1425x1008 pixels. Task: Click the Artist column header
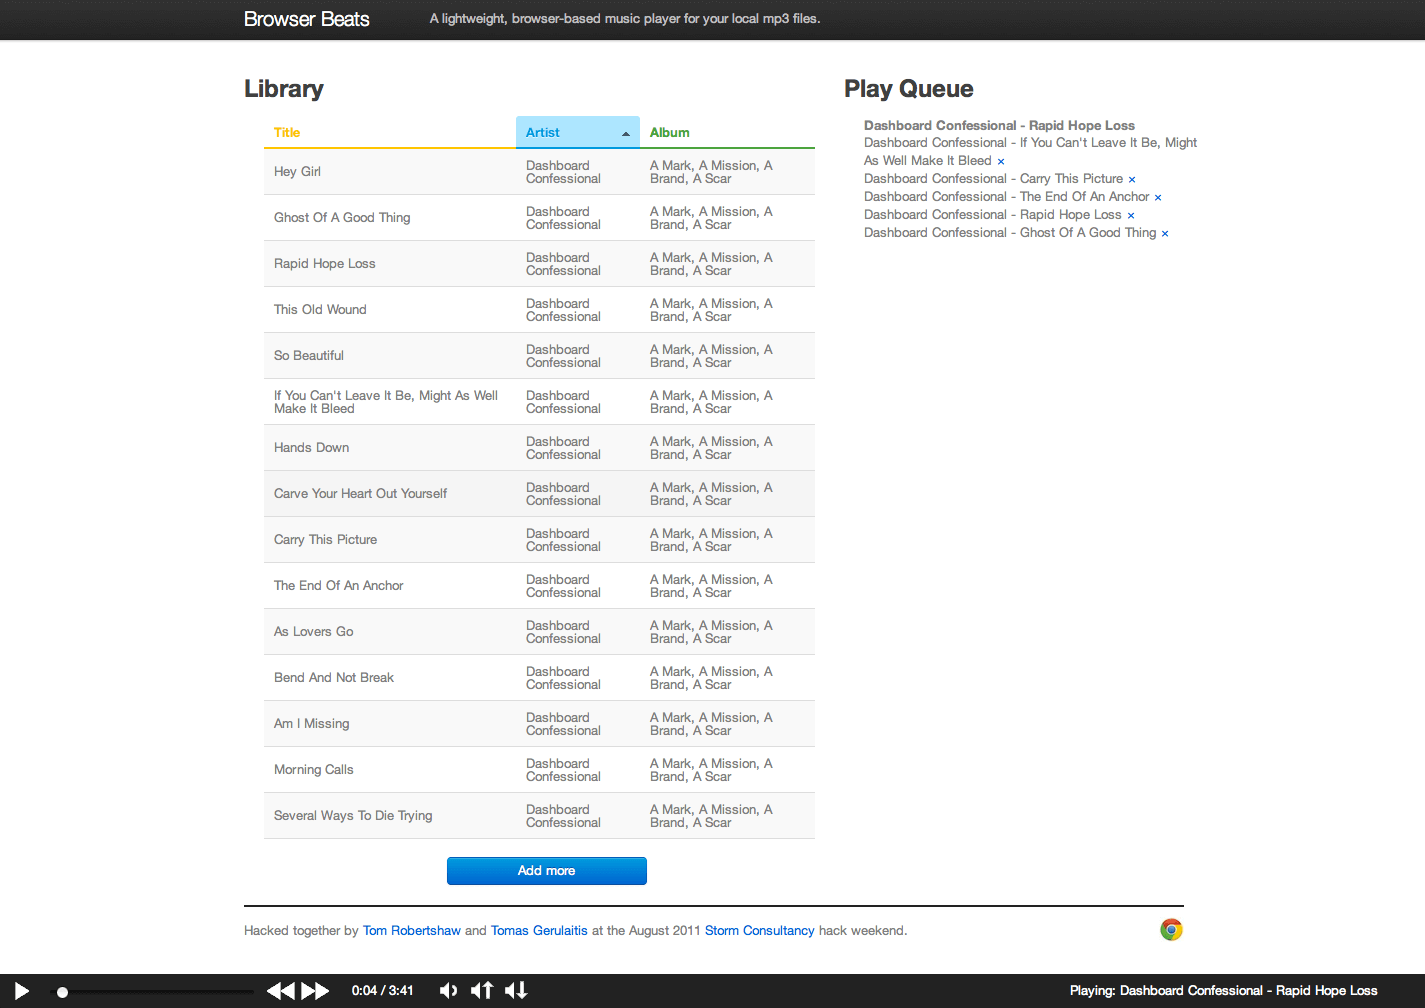click(577, 132)
